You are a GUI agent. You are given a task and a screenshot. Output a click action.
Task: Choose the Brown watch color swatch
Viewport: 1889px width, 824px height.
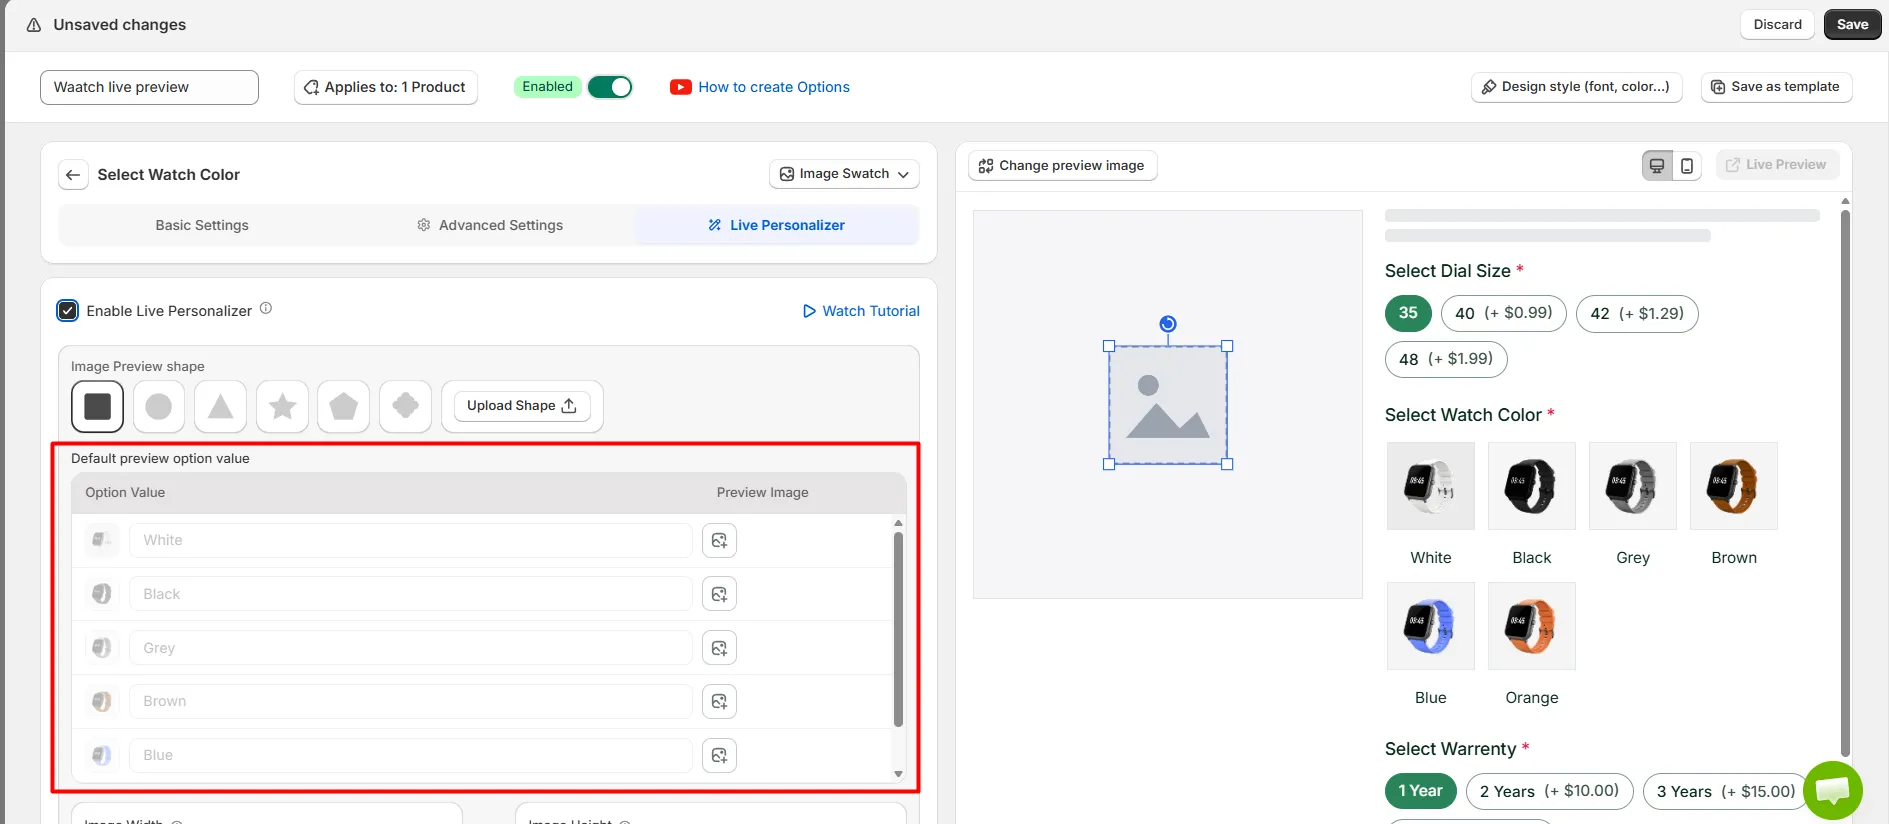[1733, 486]
